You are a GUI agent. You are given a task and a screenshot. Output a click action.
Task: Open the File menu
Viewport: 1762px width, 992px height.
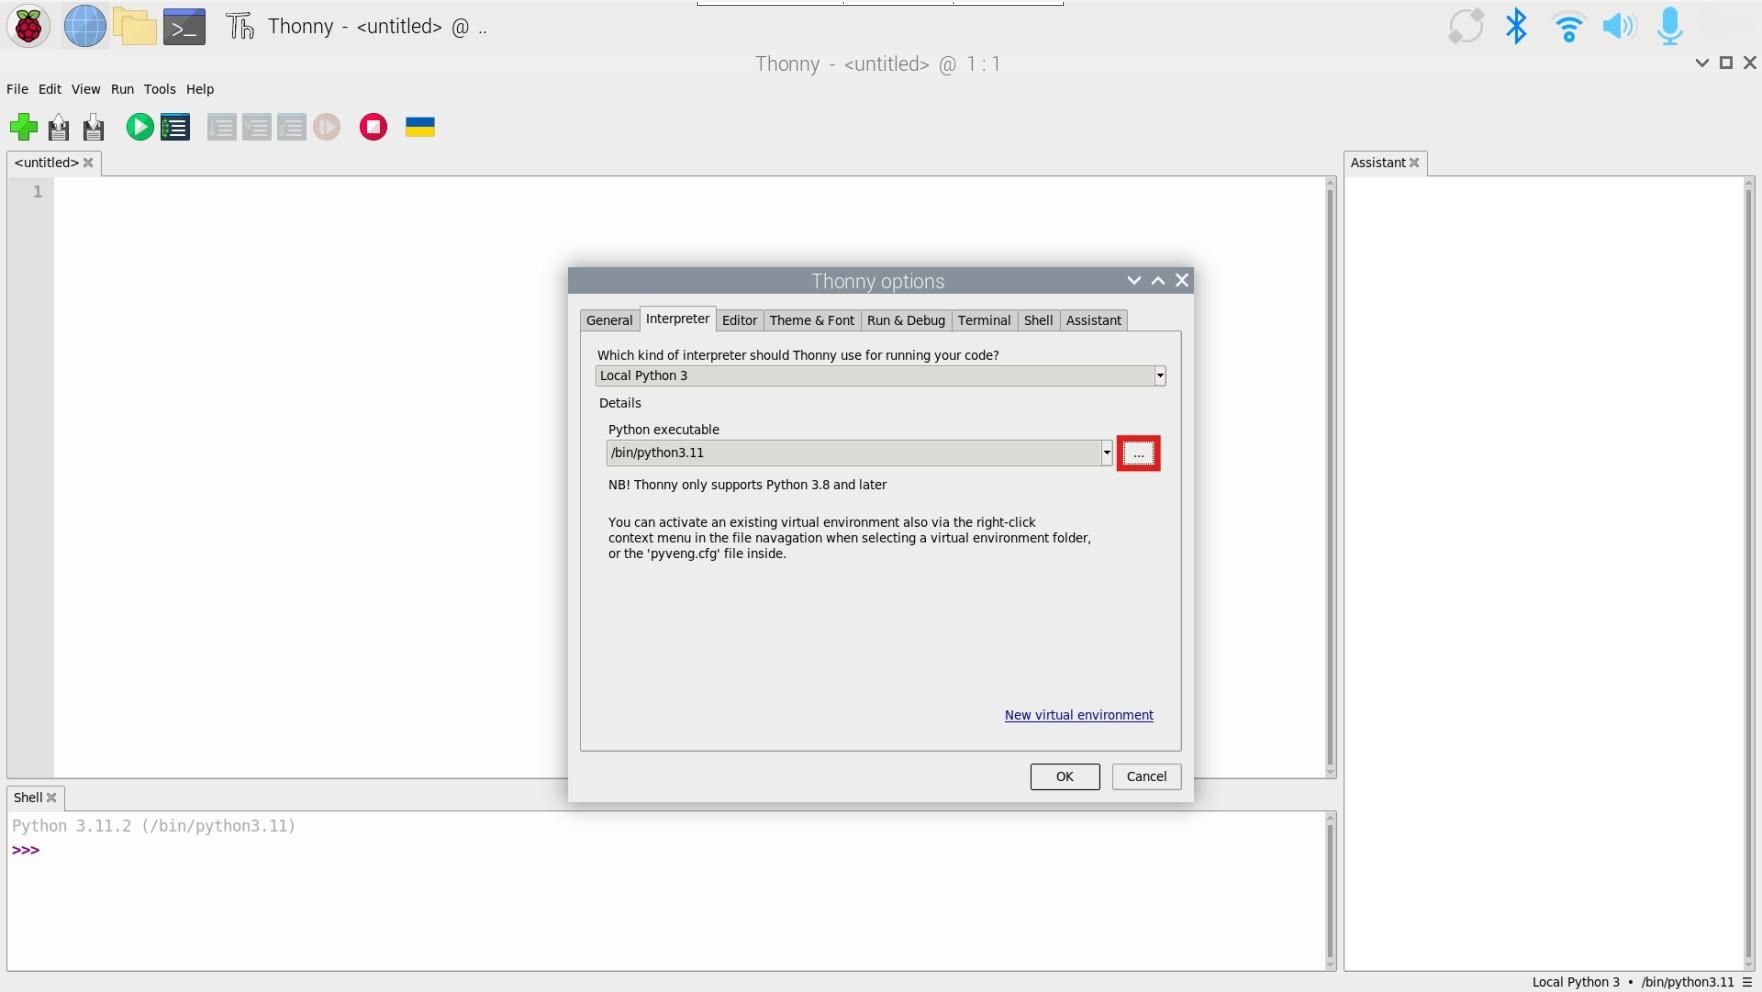pos(17,89)
